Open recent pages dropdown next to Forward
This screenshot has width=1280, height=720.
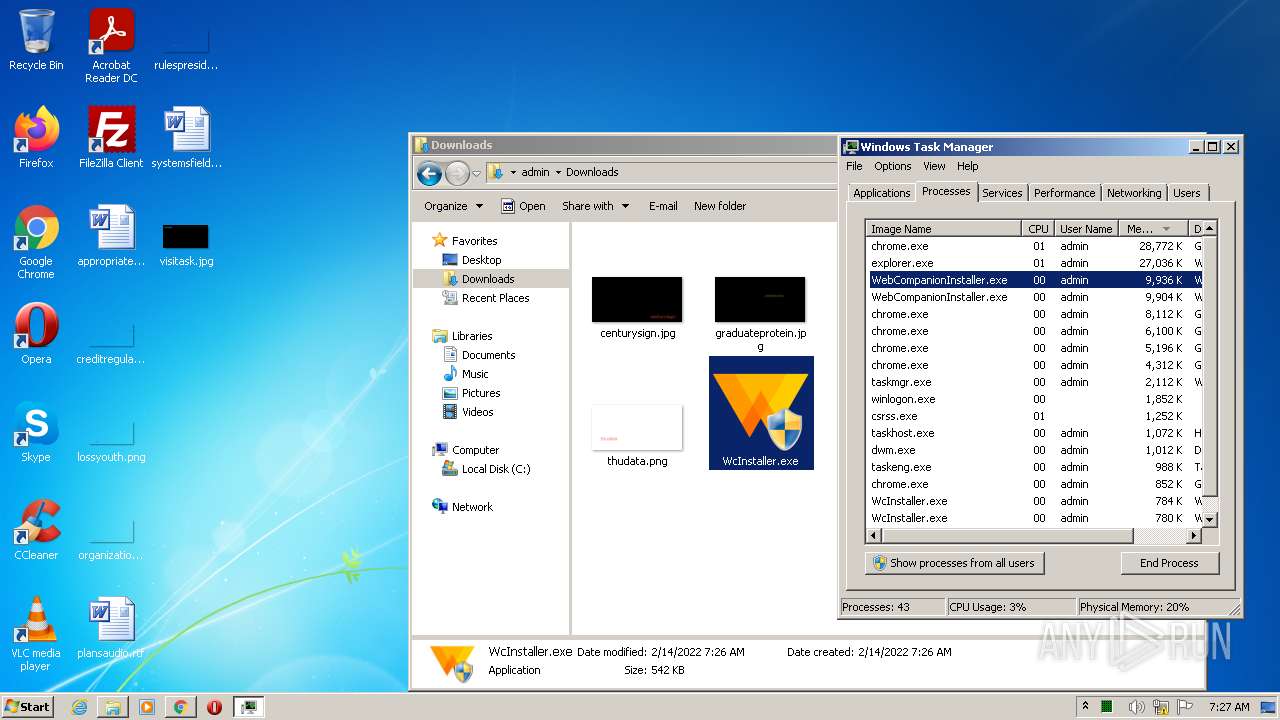click(477, 174)
